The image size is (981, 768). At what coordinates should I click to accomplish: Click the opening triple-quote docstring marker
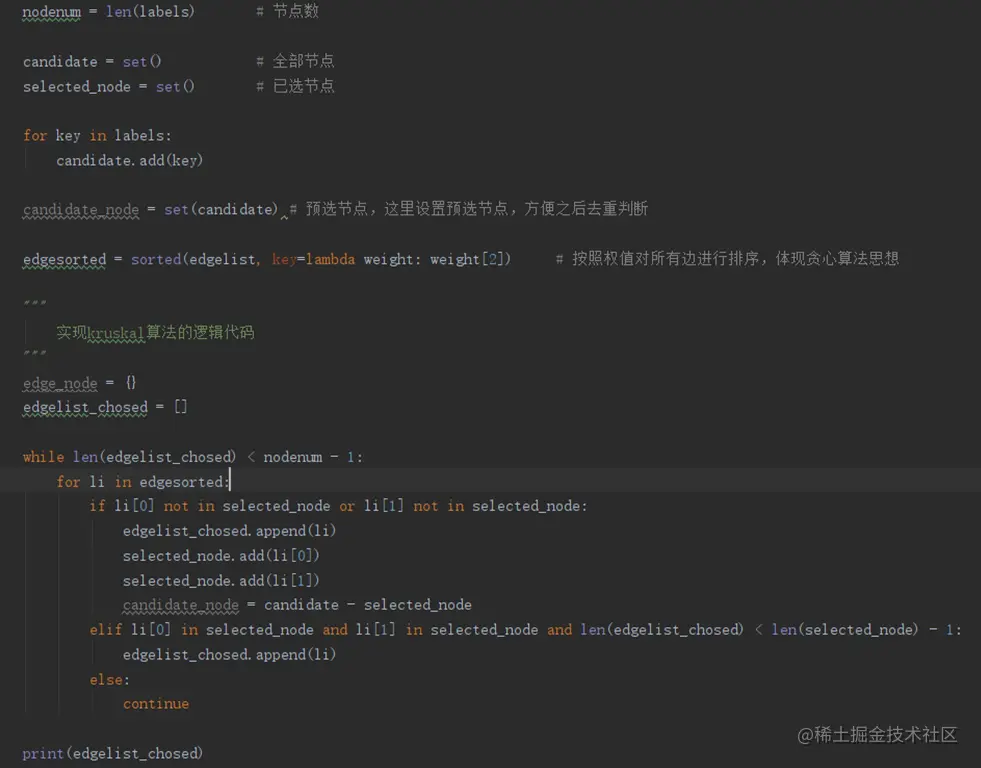click(34, 304)
